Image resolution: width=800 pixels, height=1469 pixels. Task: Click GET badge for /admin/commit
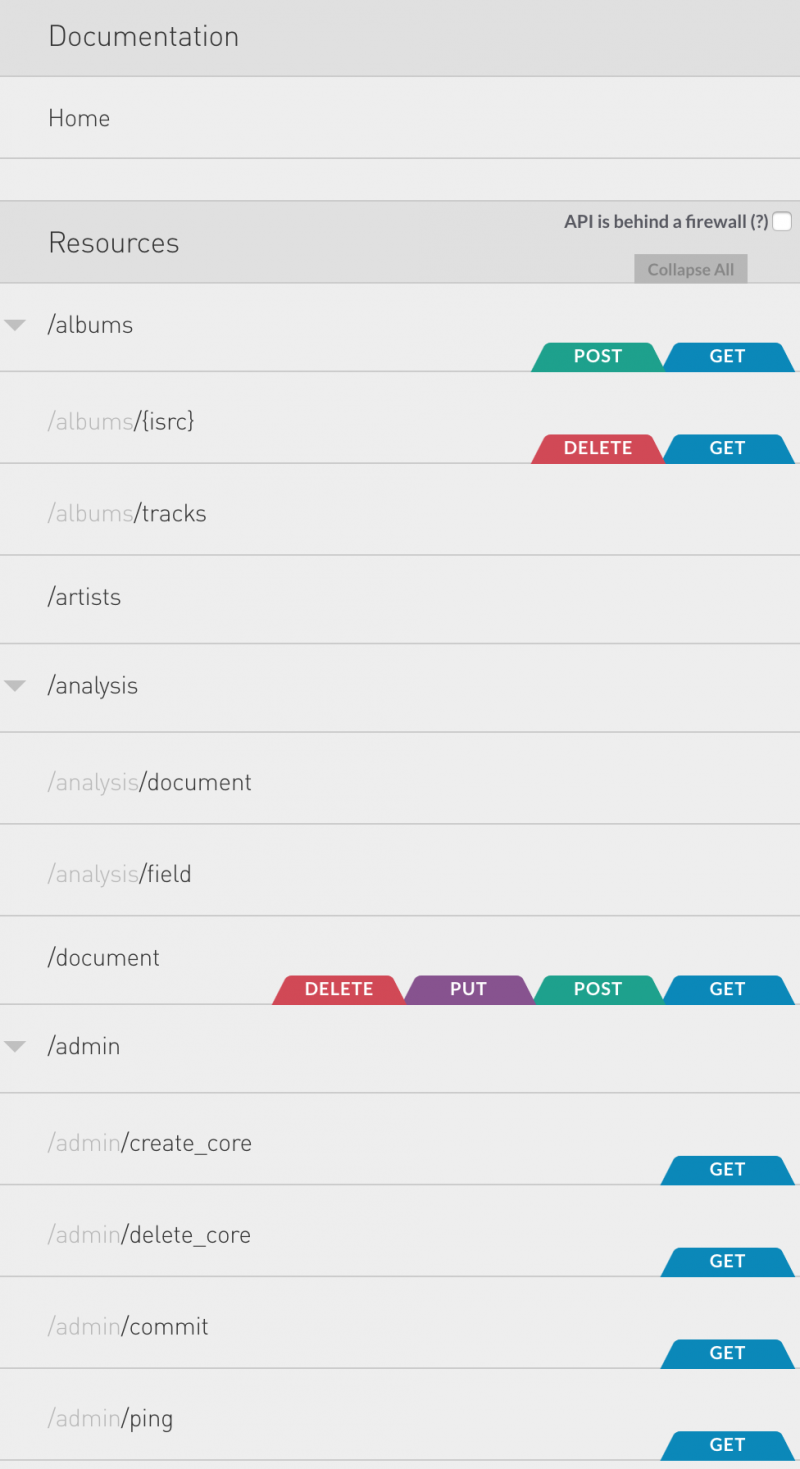click(x=727, y=1354)
